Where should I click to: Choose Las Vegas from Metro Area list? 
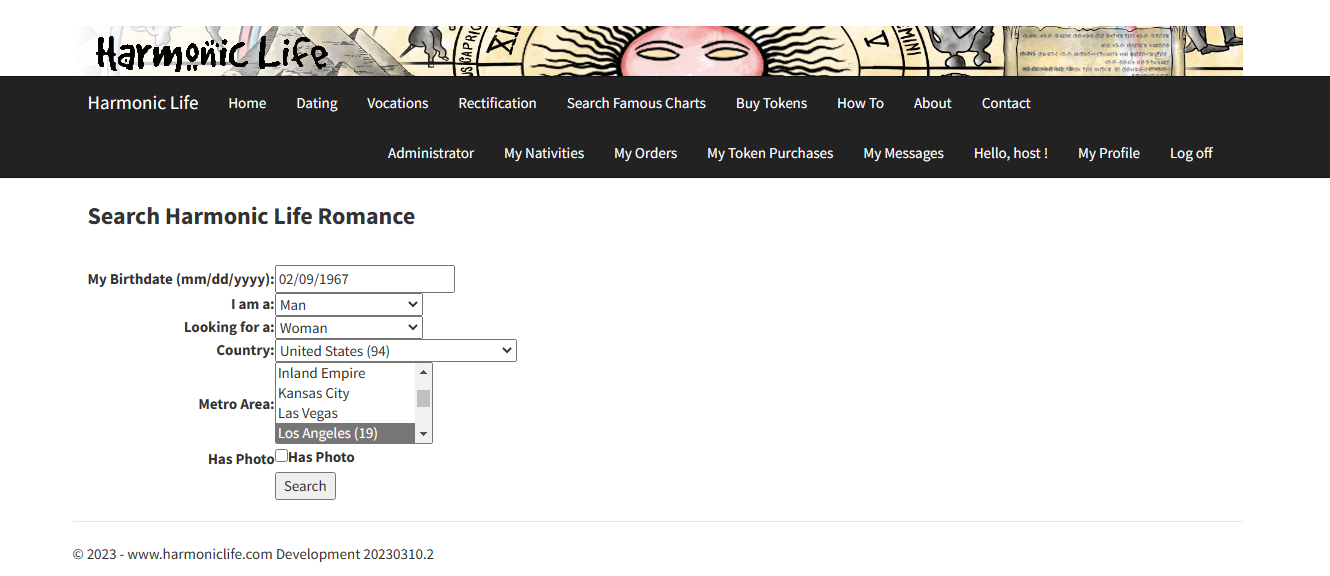[308, 413]
